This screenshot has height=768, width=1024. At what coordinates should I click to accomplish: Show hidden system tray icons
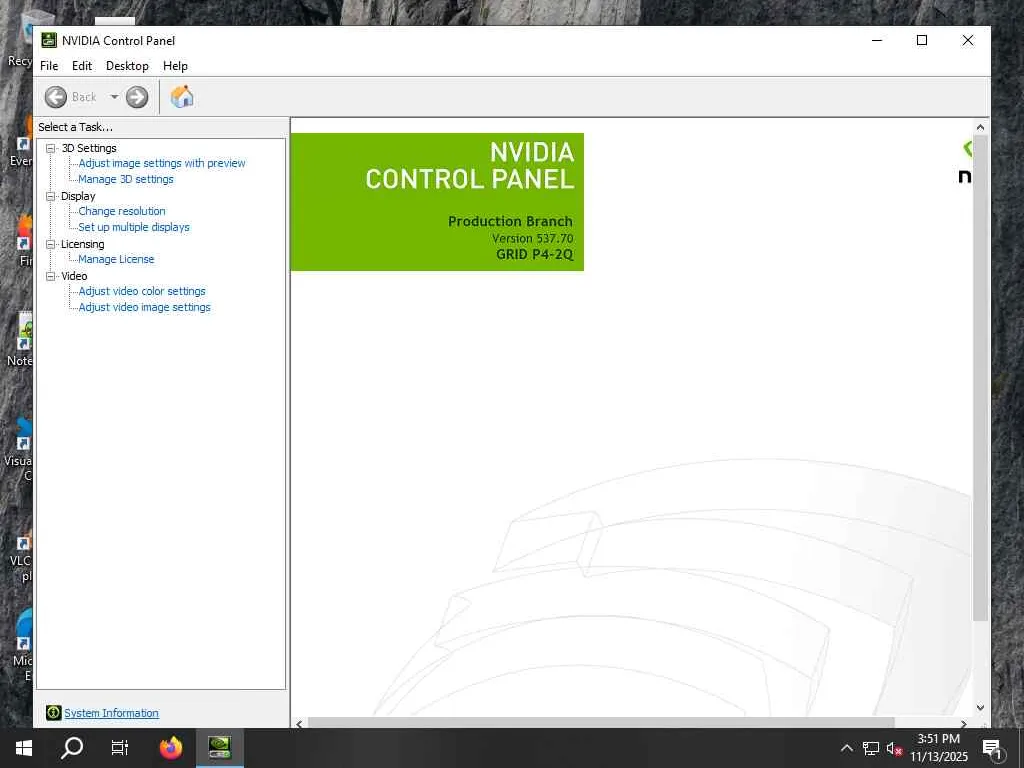tap(846, 748)
